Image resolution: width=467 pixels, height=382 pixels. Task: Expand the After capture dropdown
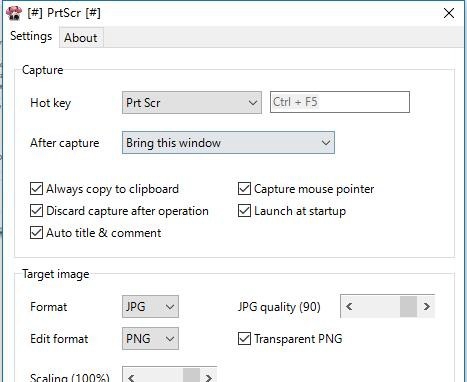[x=228, y=143]
